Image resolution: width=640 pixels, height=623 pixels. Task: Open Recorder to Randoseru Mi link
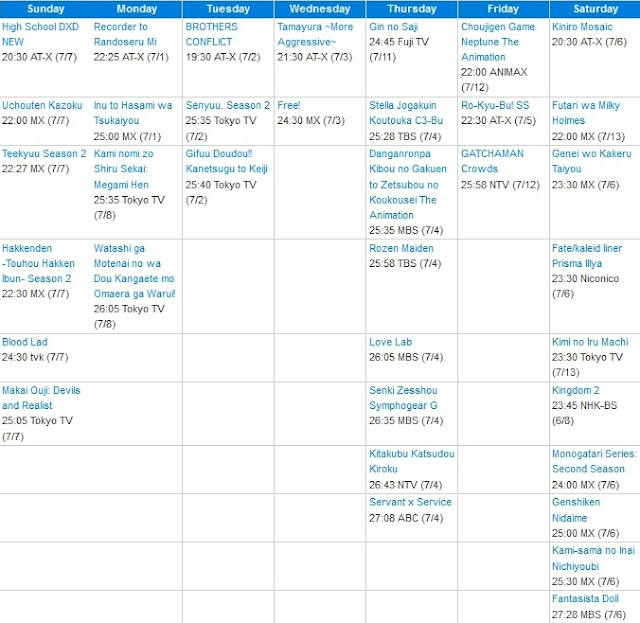click(125, 34)
